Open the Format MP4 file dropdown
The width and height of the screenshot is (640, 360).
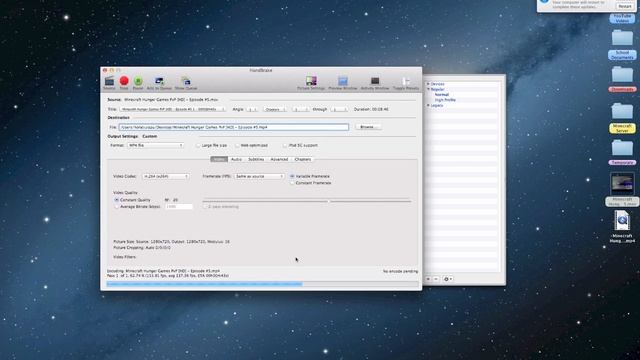click(156, 145)
